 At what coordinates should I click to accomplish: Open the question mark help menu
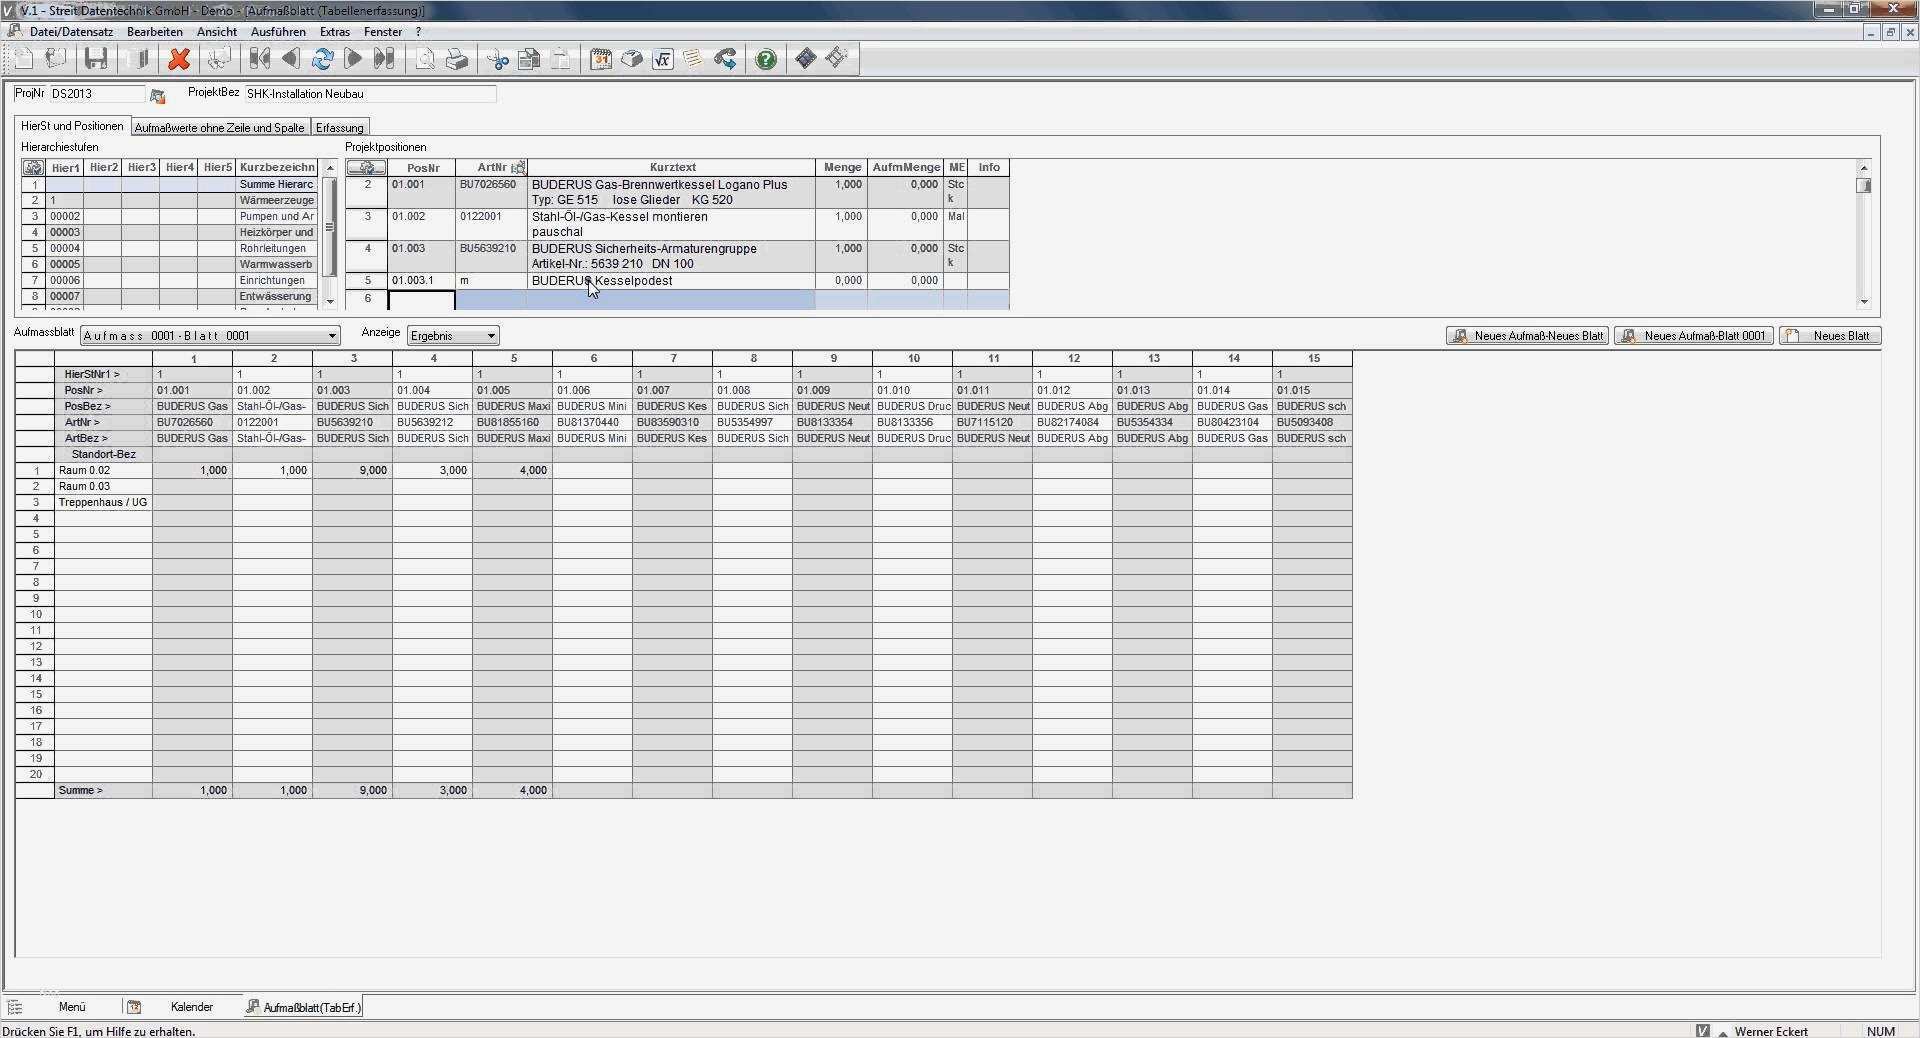418,32
